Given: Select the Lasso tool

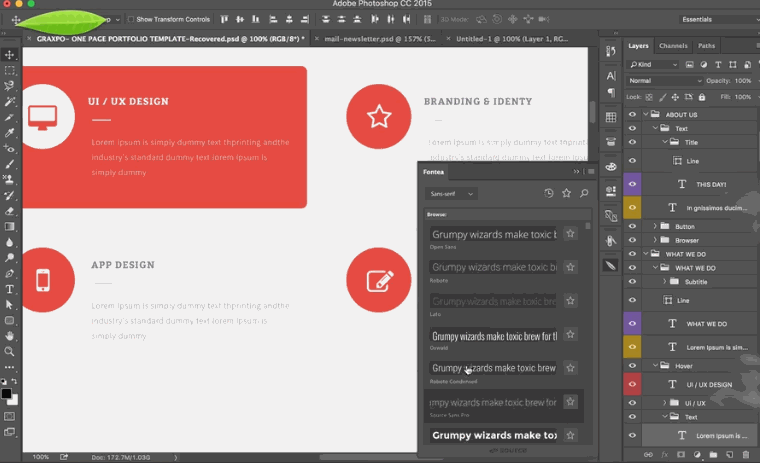Looking at the screenshot, I should [9, 86].
